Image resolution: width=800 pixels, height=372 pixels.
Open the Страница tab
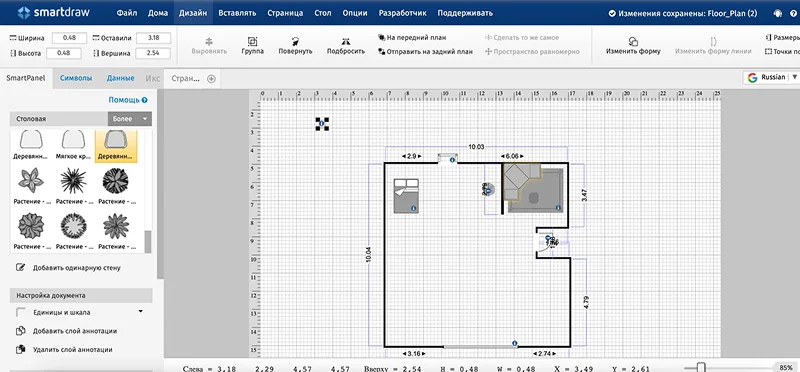coord(285,13)
